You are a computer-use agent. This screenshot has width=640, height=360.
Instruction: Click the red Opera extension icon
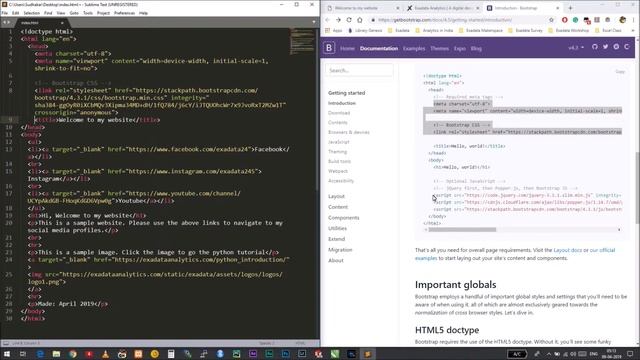tap(564, 20)
